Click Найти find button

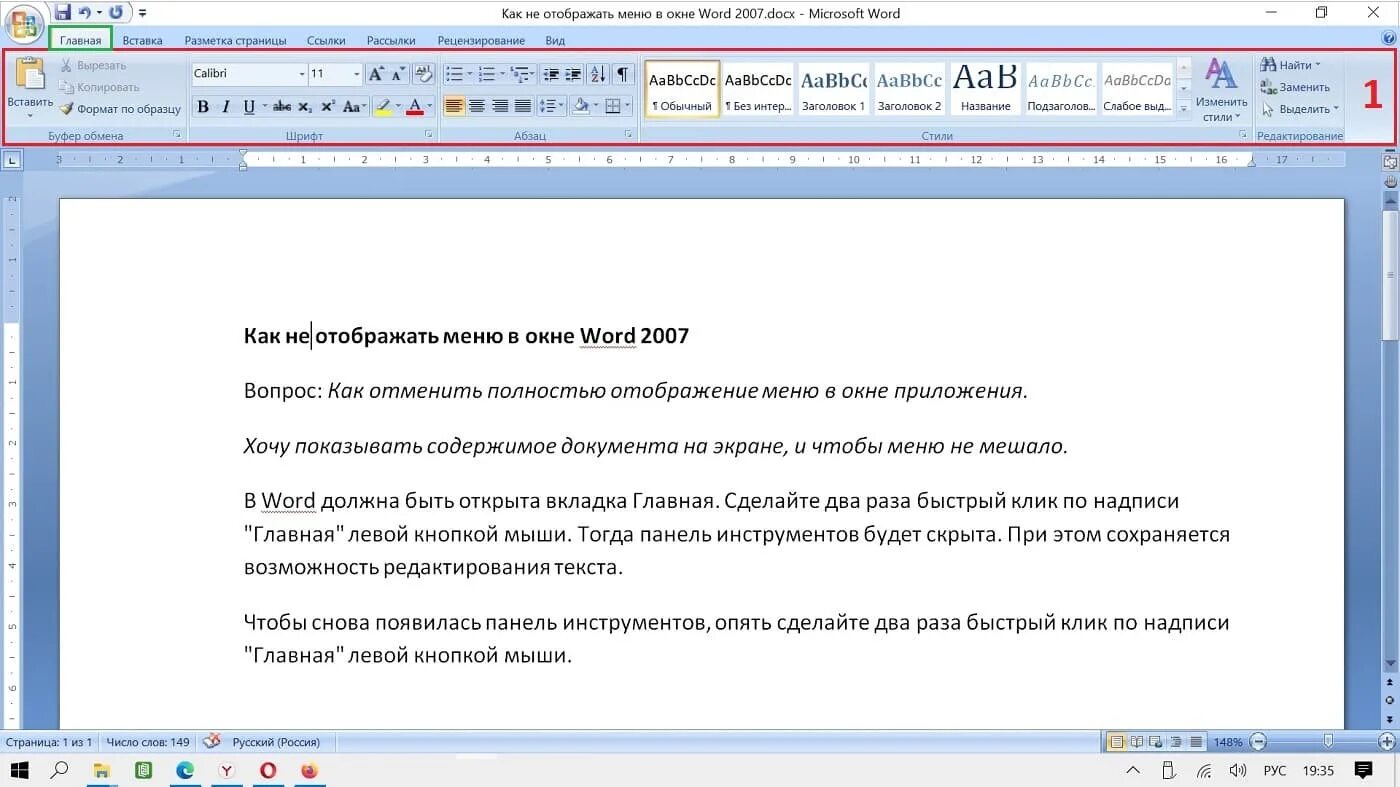click(x=1291, y=65)
